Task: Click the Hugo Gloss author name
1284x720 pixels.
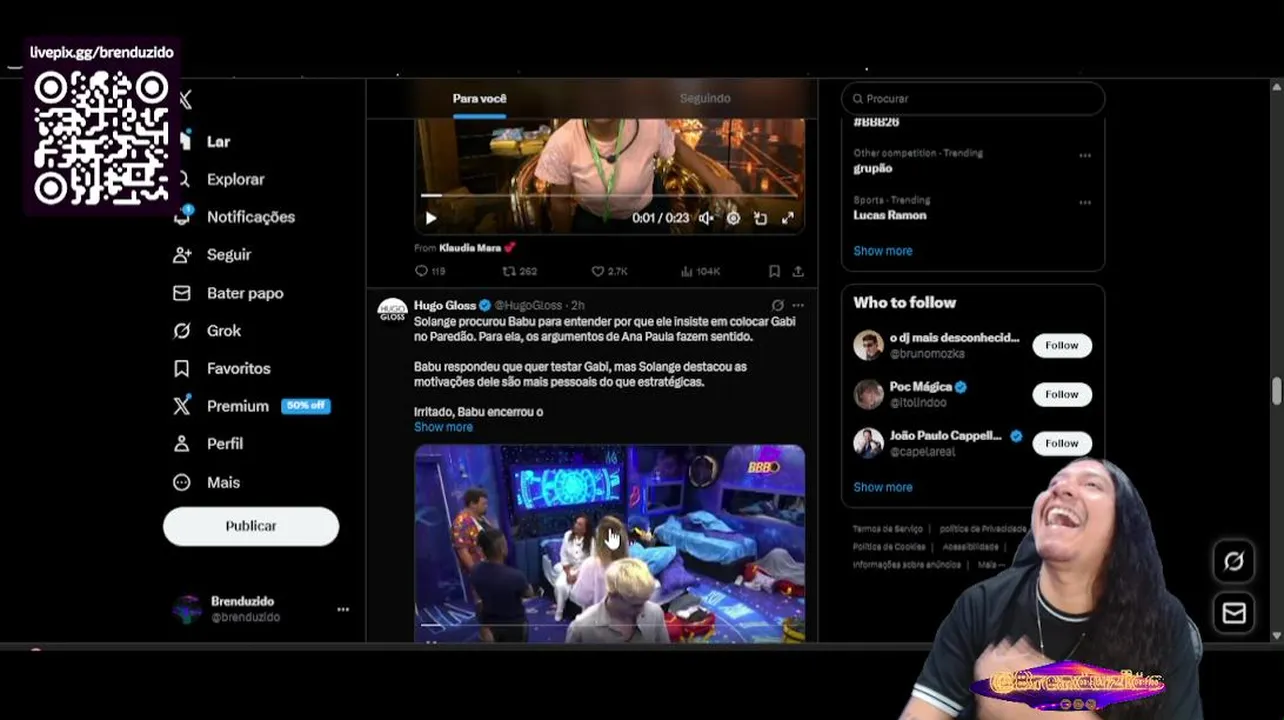Action: coord(445,305)
